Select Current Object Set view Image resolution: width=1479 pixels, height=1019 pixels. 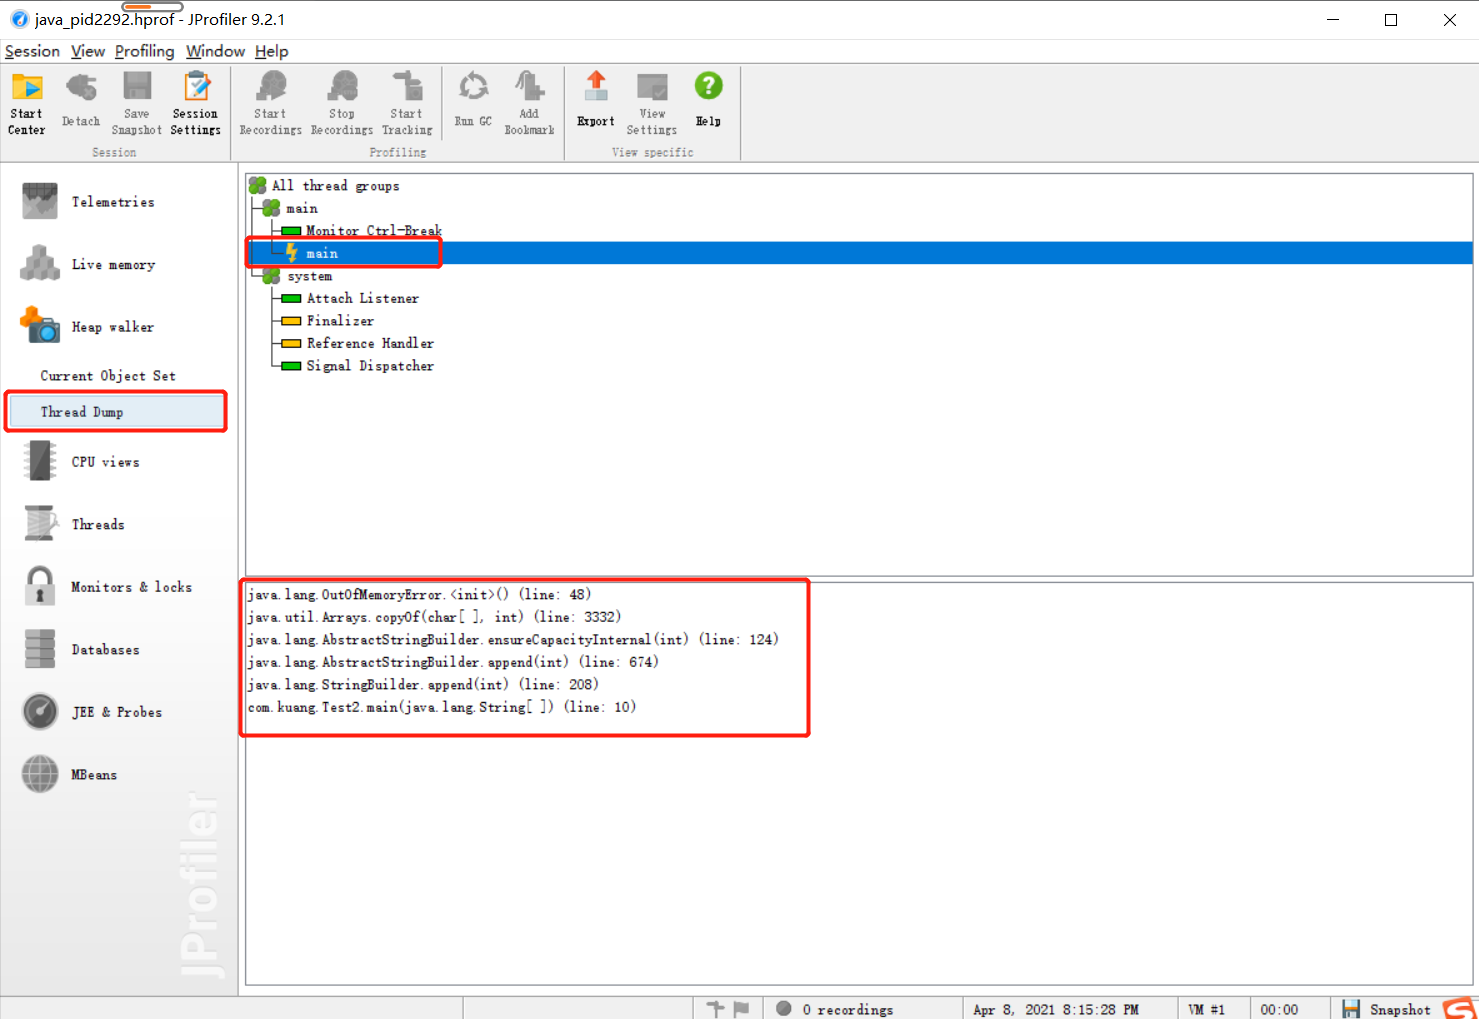(x=108, y=376)
